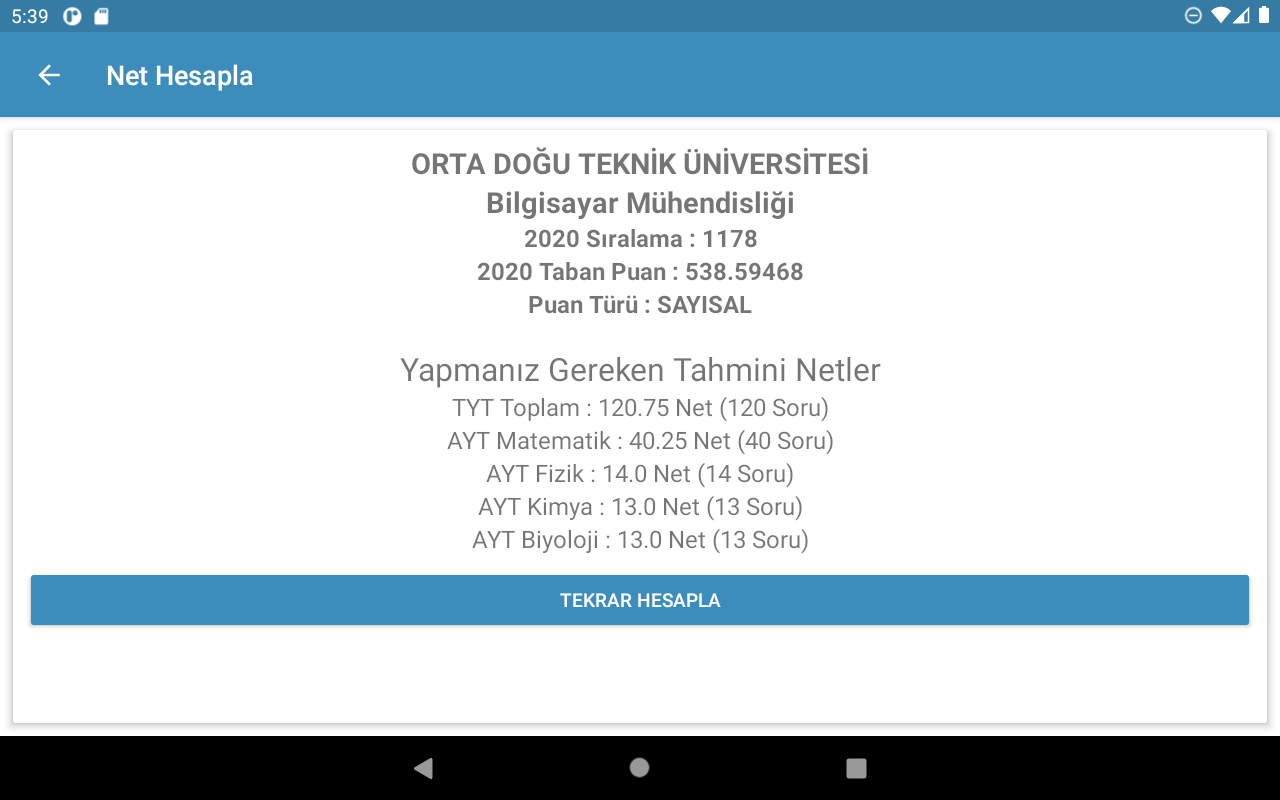Tap the SD card notification icon

[x=101, y=16]
